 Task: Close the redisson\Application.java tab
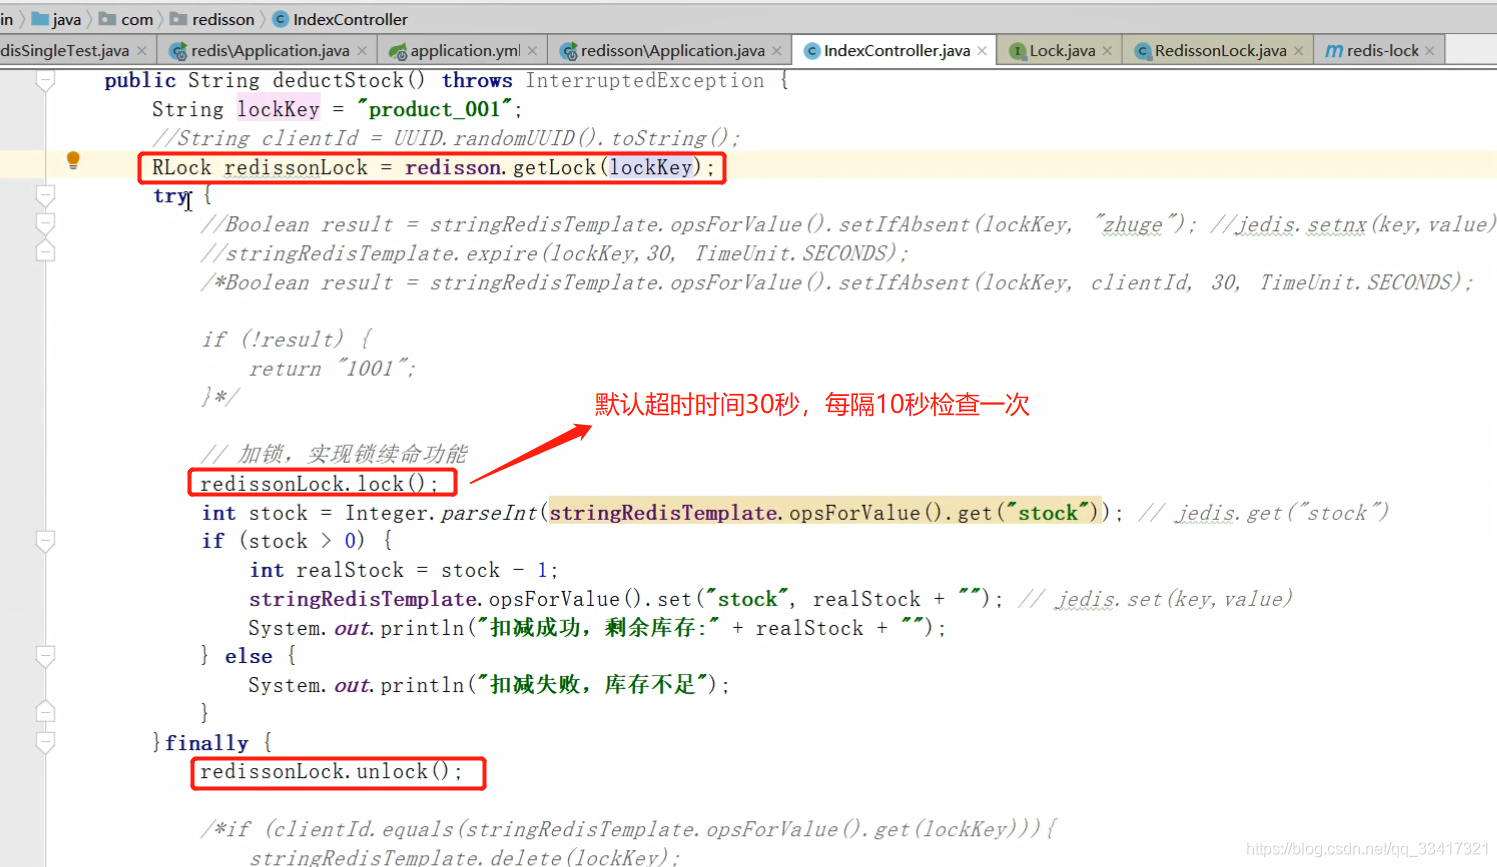point(777,50)
